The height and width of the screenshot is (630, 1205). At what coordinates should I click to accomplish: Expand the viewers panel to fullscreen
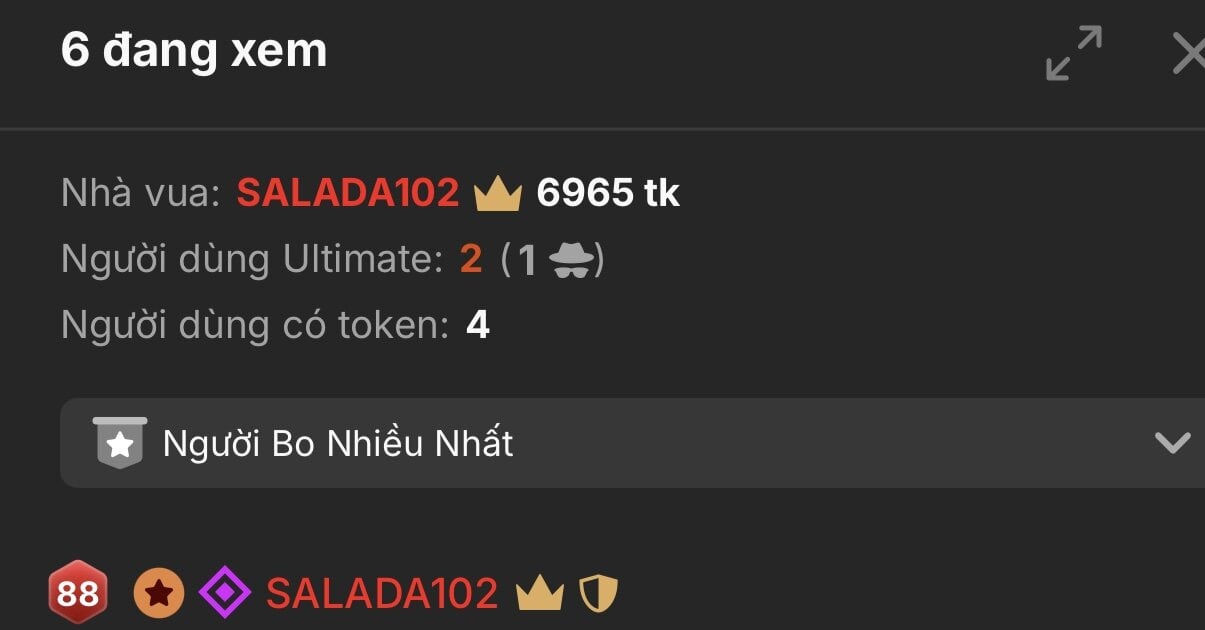(x=1074, y=53)
